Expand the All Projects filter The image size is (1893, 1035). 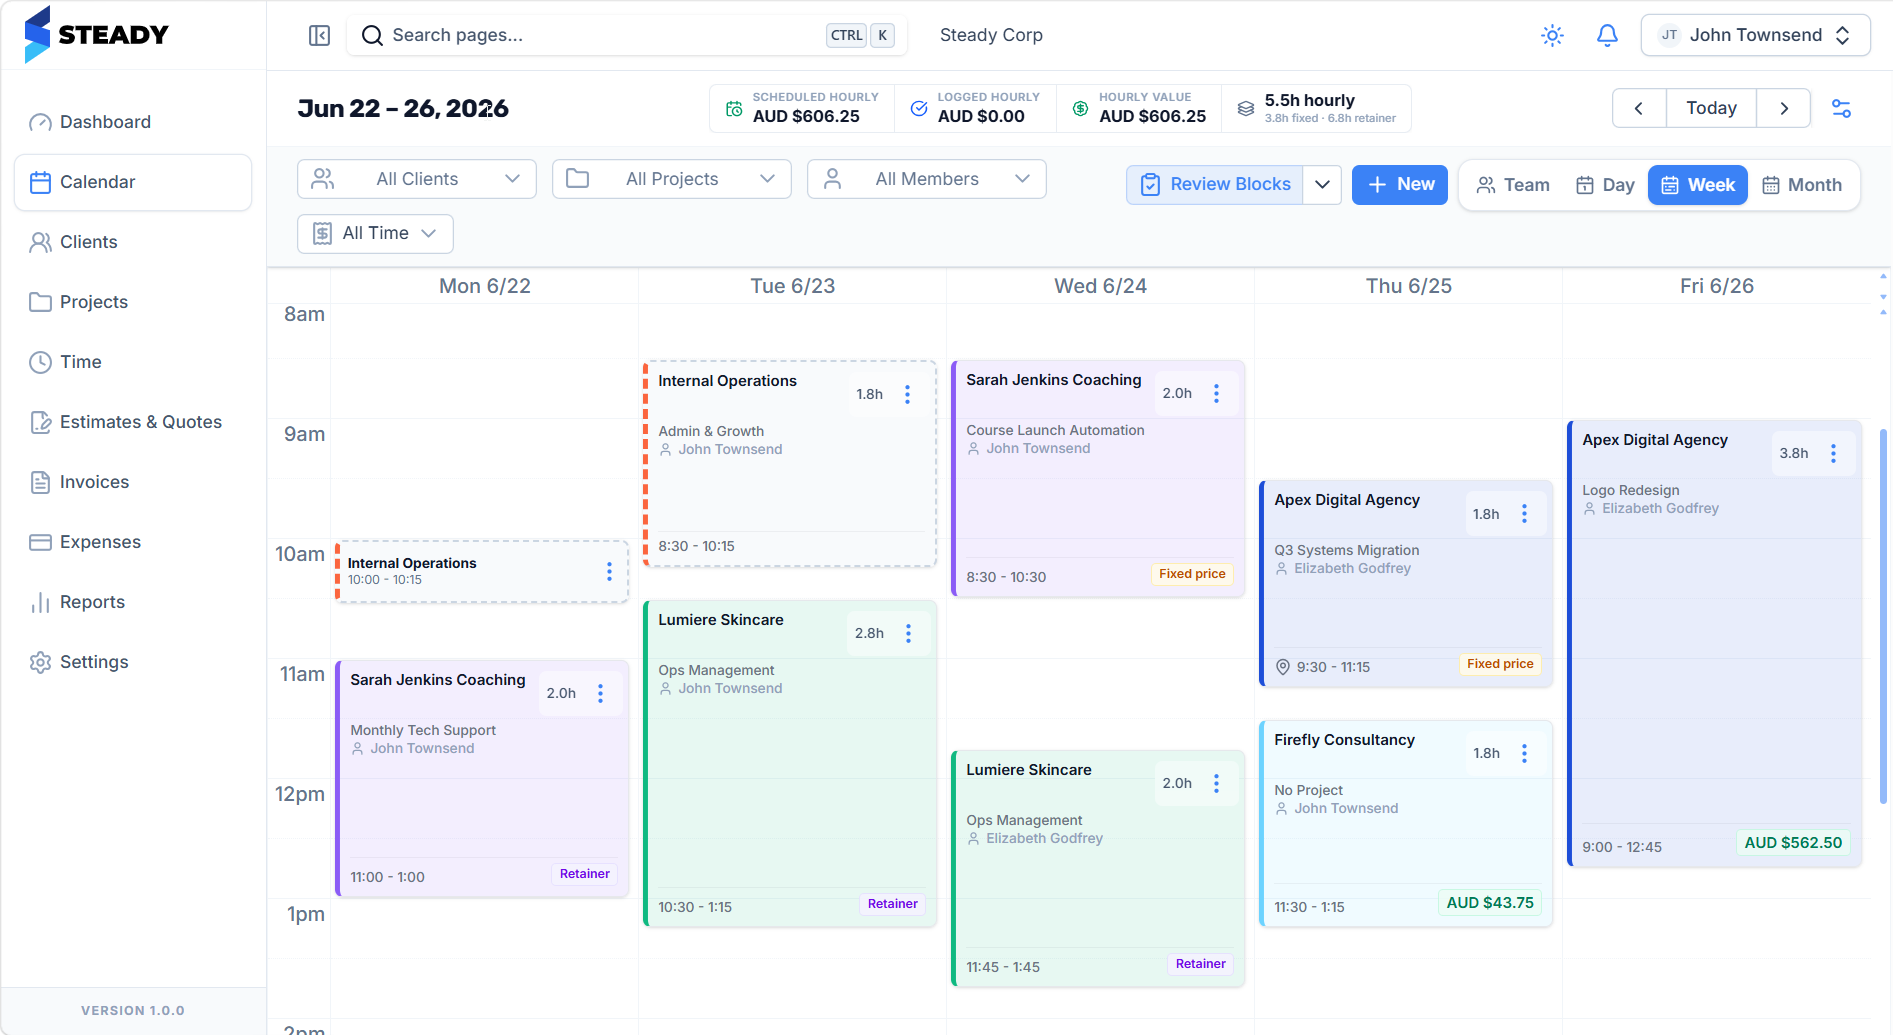click(672, 179)
